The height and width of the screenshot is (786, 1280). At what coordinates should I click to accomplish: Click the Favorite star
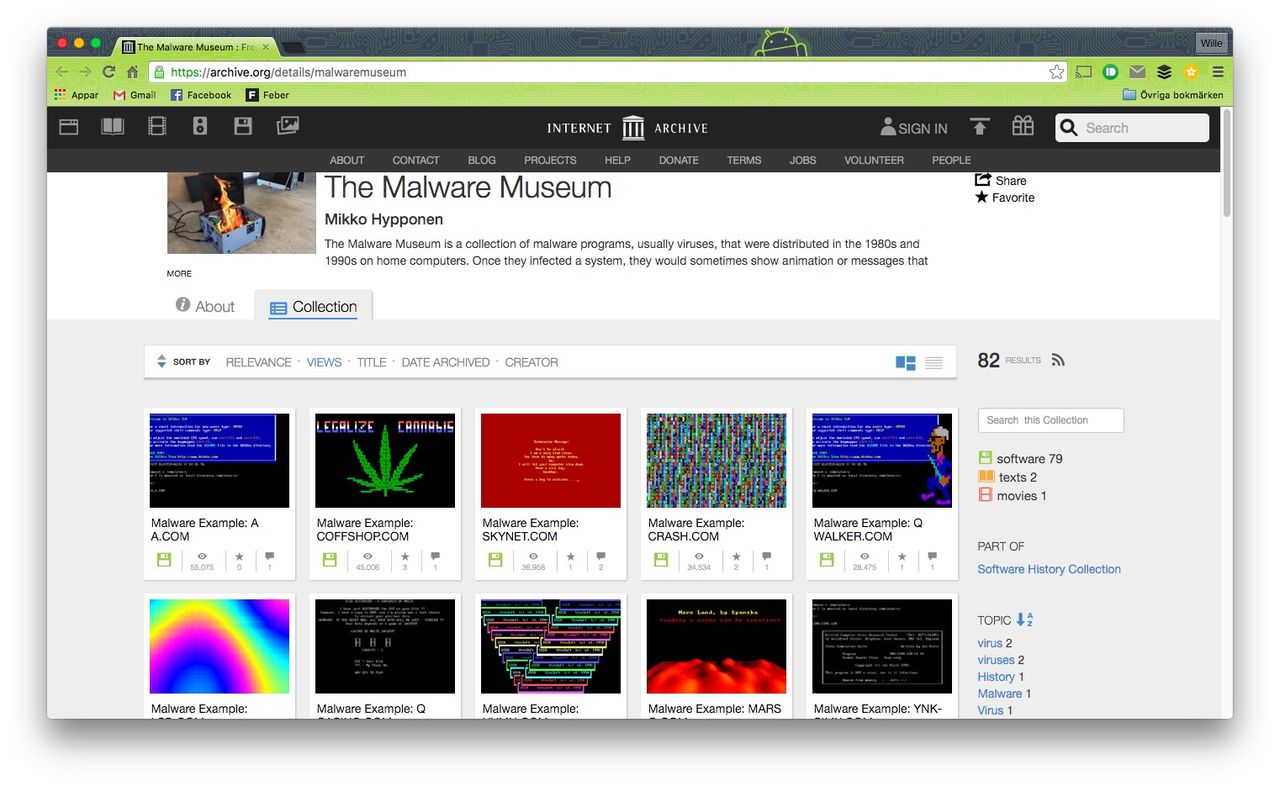coord(982,197)
